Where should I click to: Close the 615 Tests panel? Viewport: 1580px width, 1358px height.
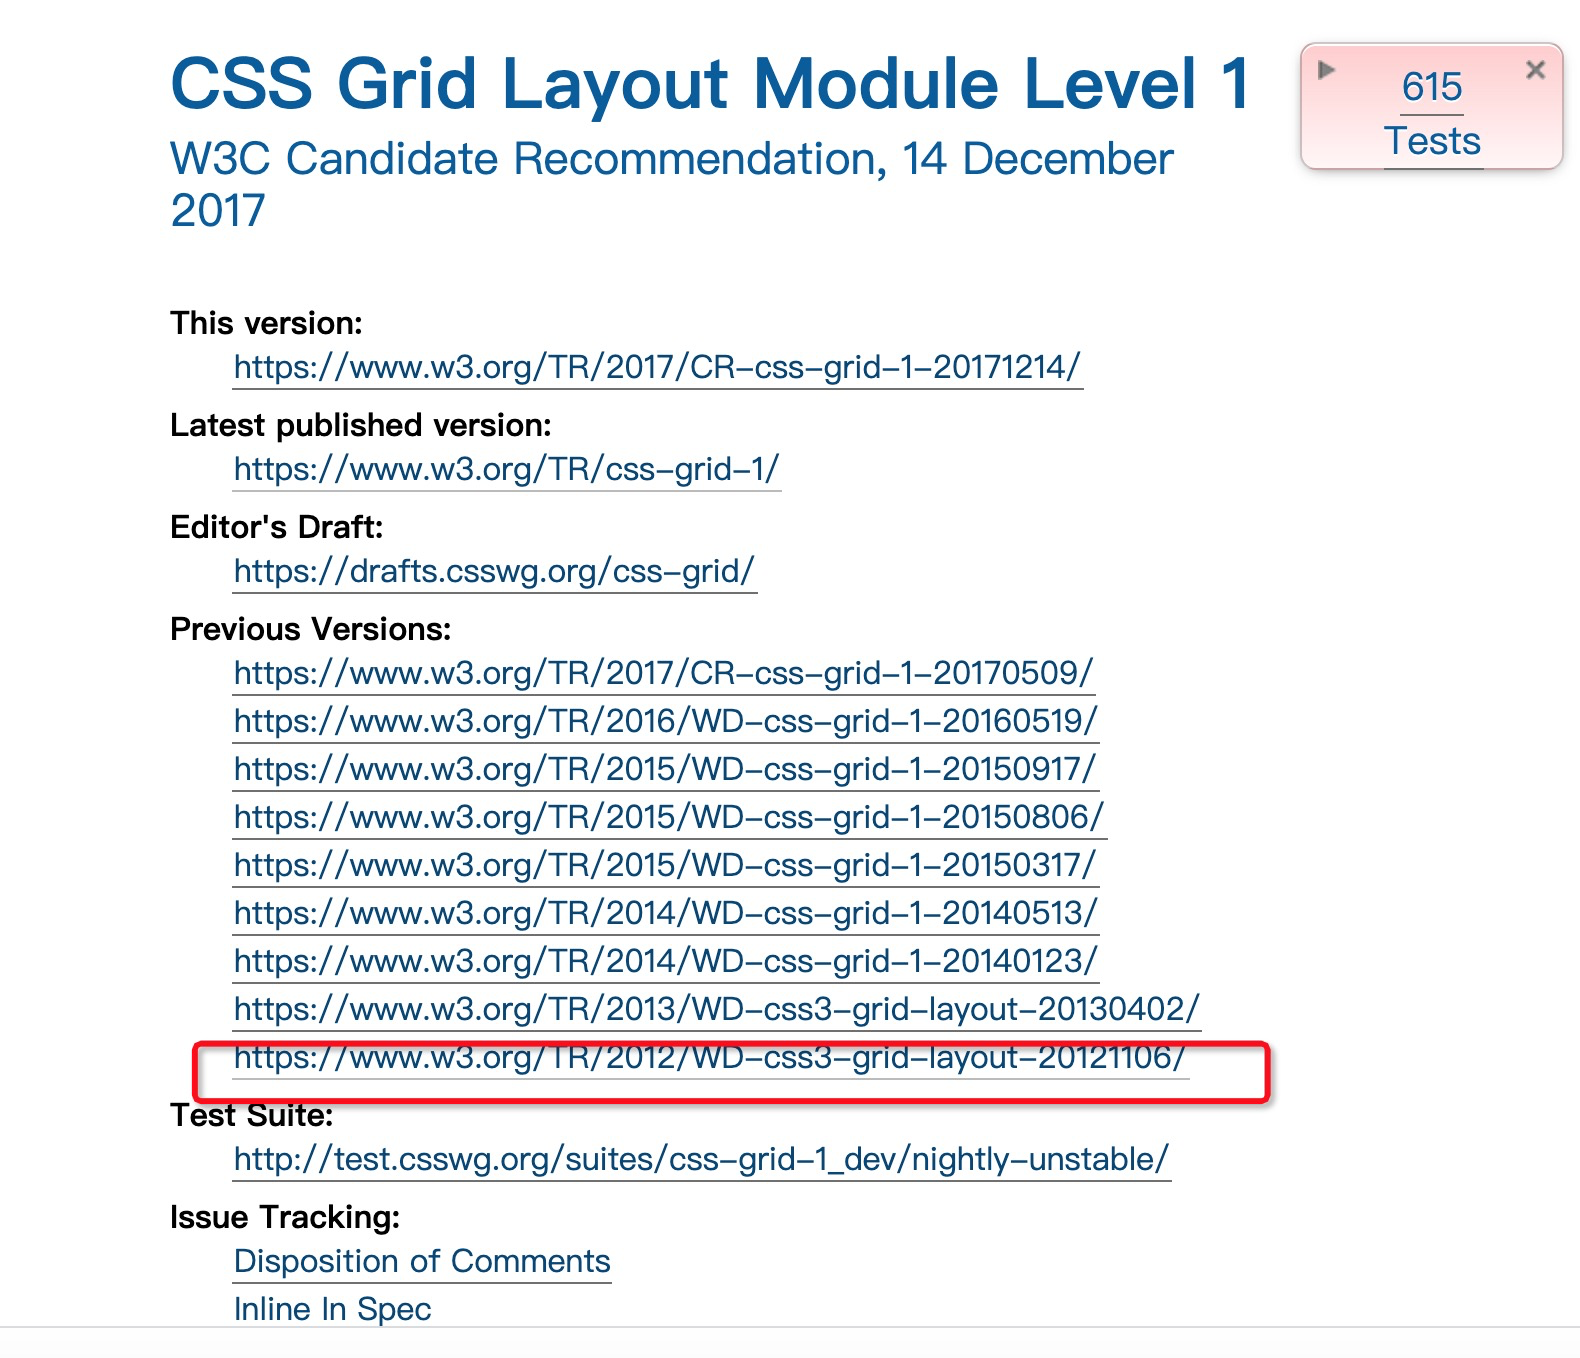[x=1536, y=69]
